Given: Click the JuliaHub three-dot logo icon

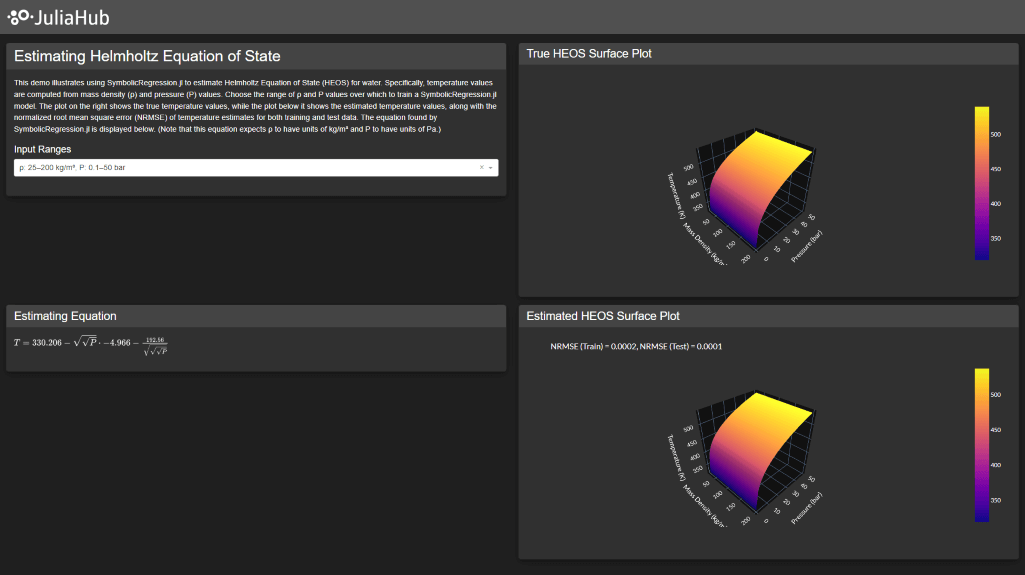Looking at the screenshot, I should [19, 17].
